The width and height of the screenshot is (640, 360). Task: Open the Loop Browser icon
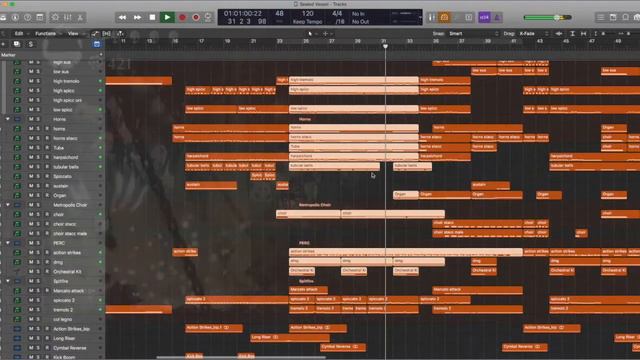(625, 17)
